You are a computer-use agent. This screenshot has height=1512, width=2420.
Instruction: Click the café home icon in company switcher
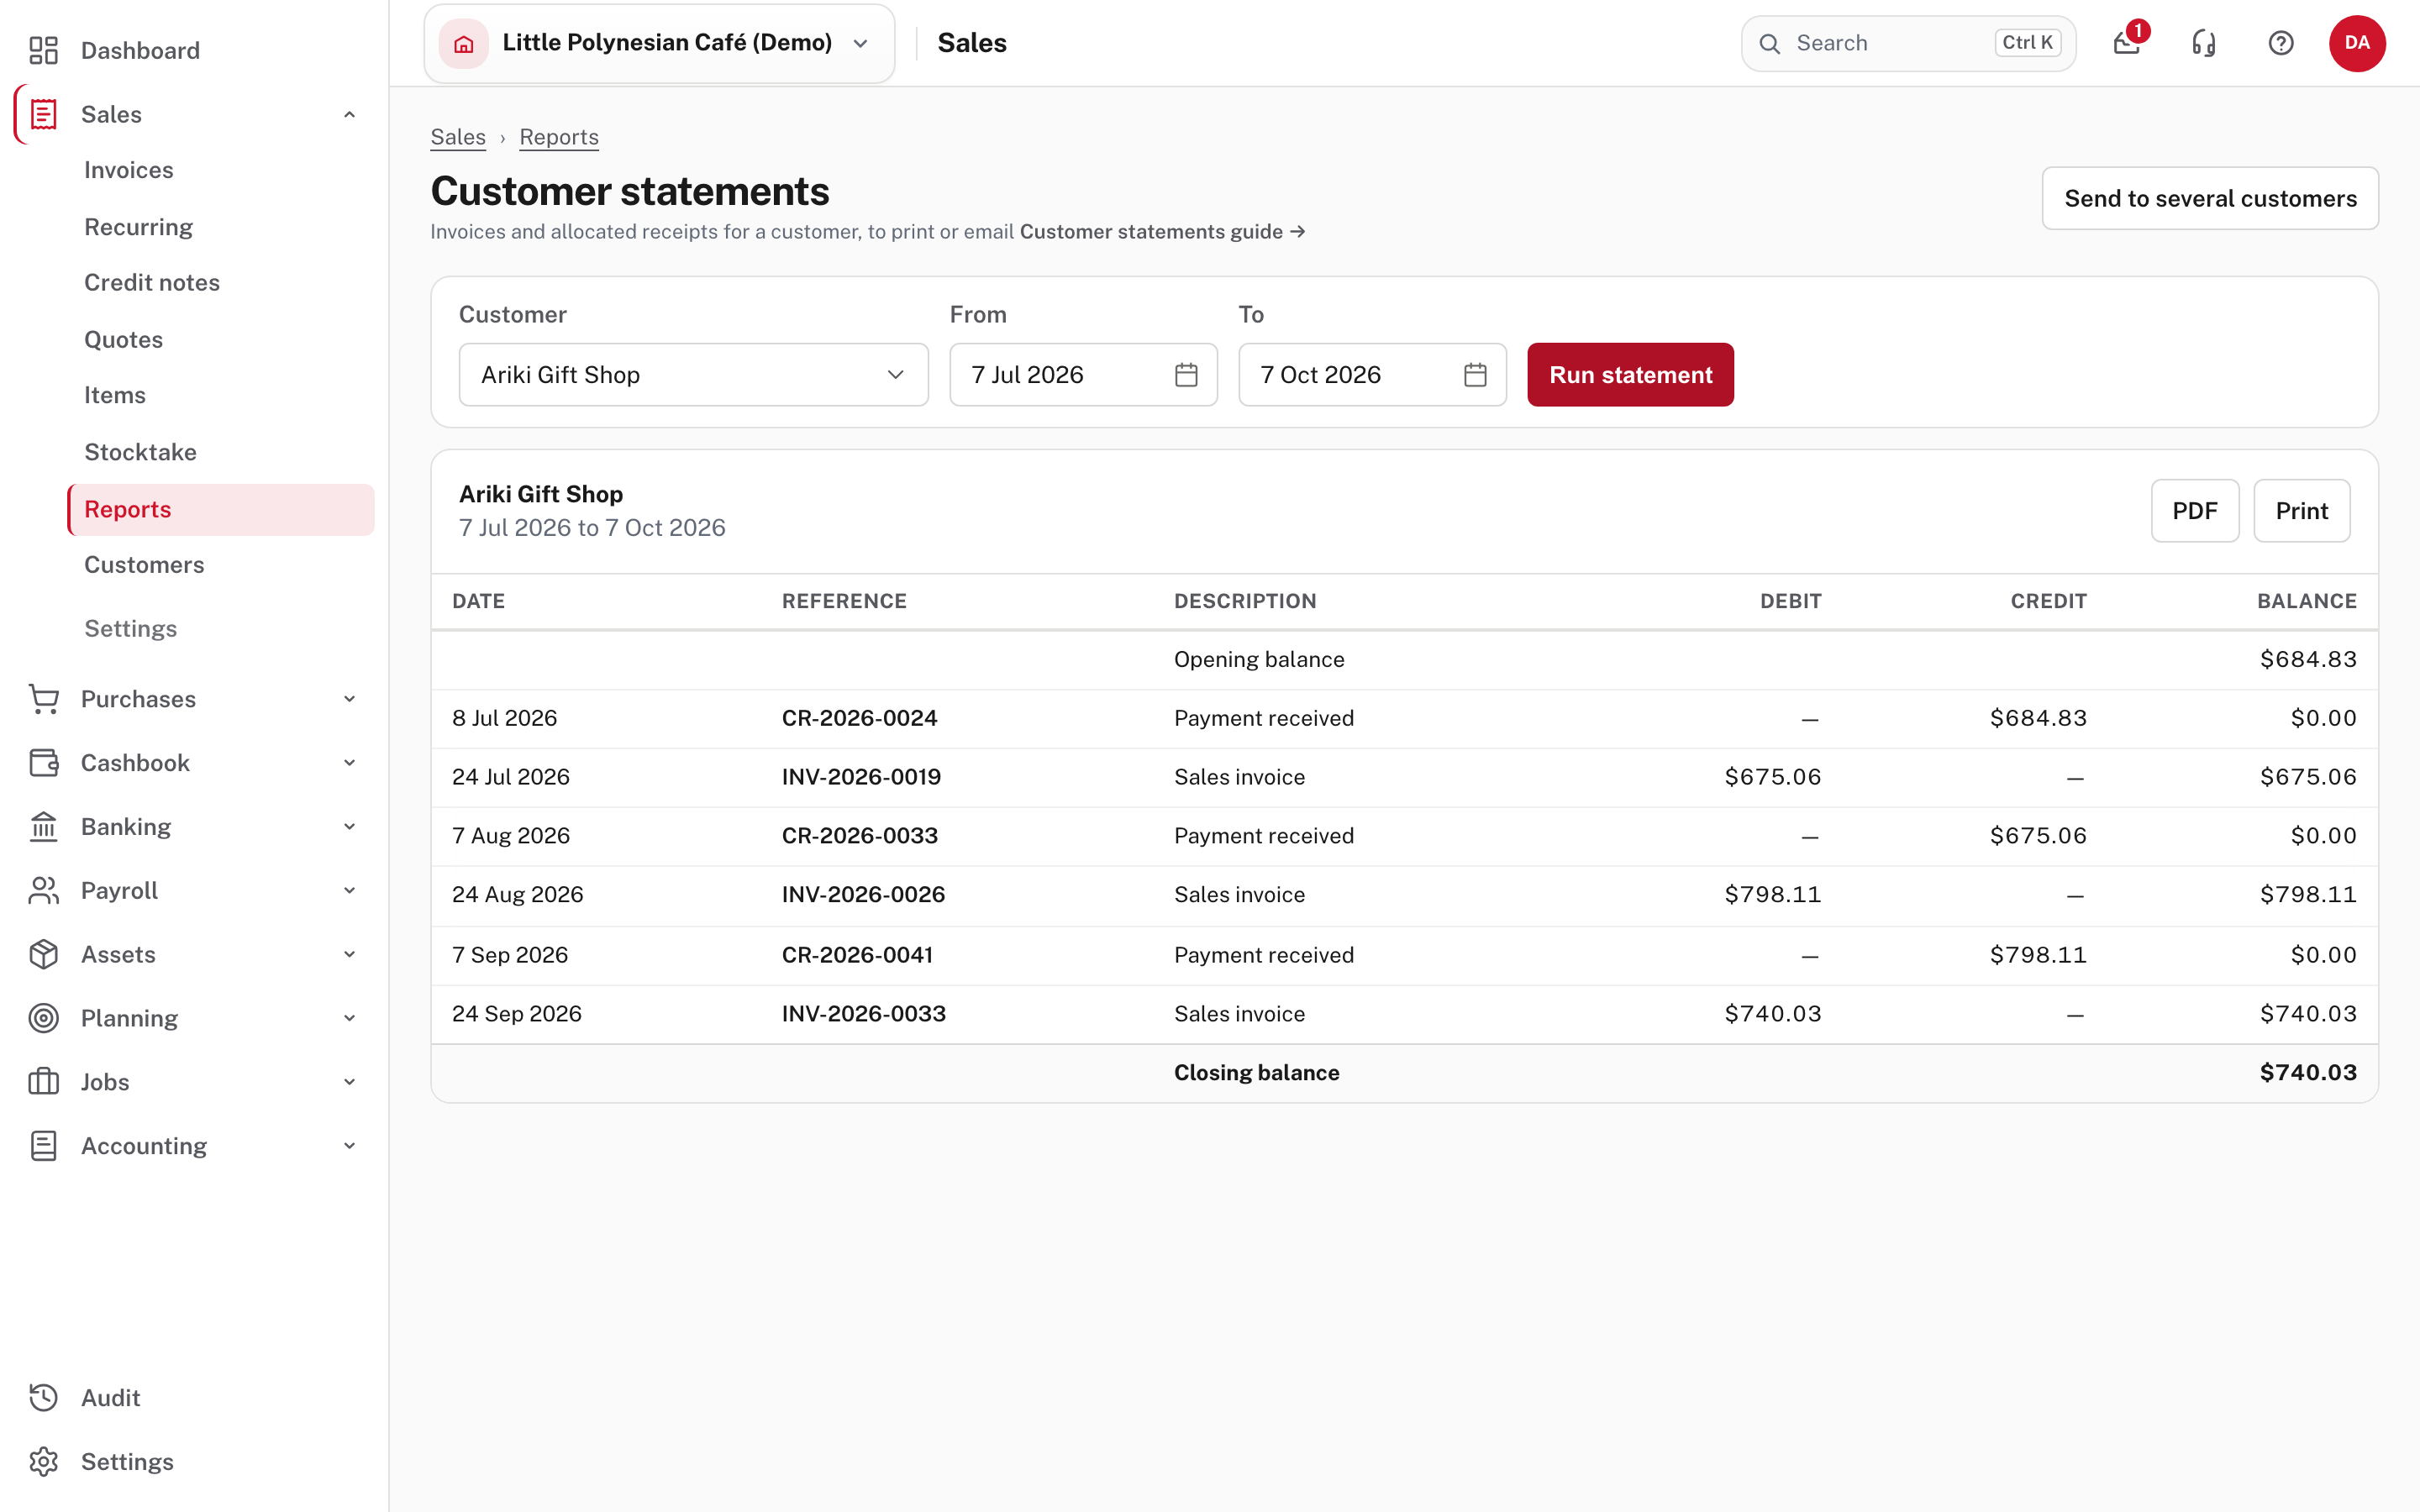463,43
